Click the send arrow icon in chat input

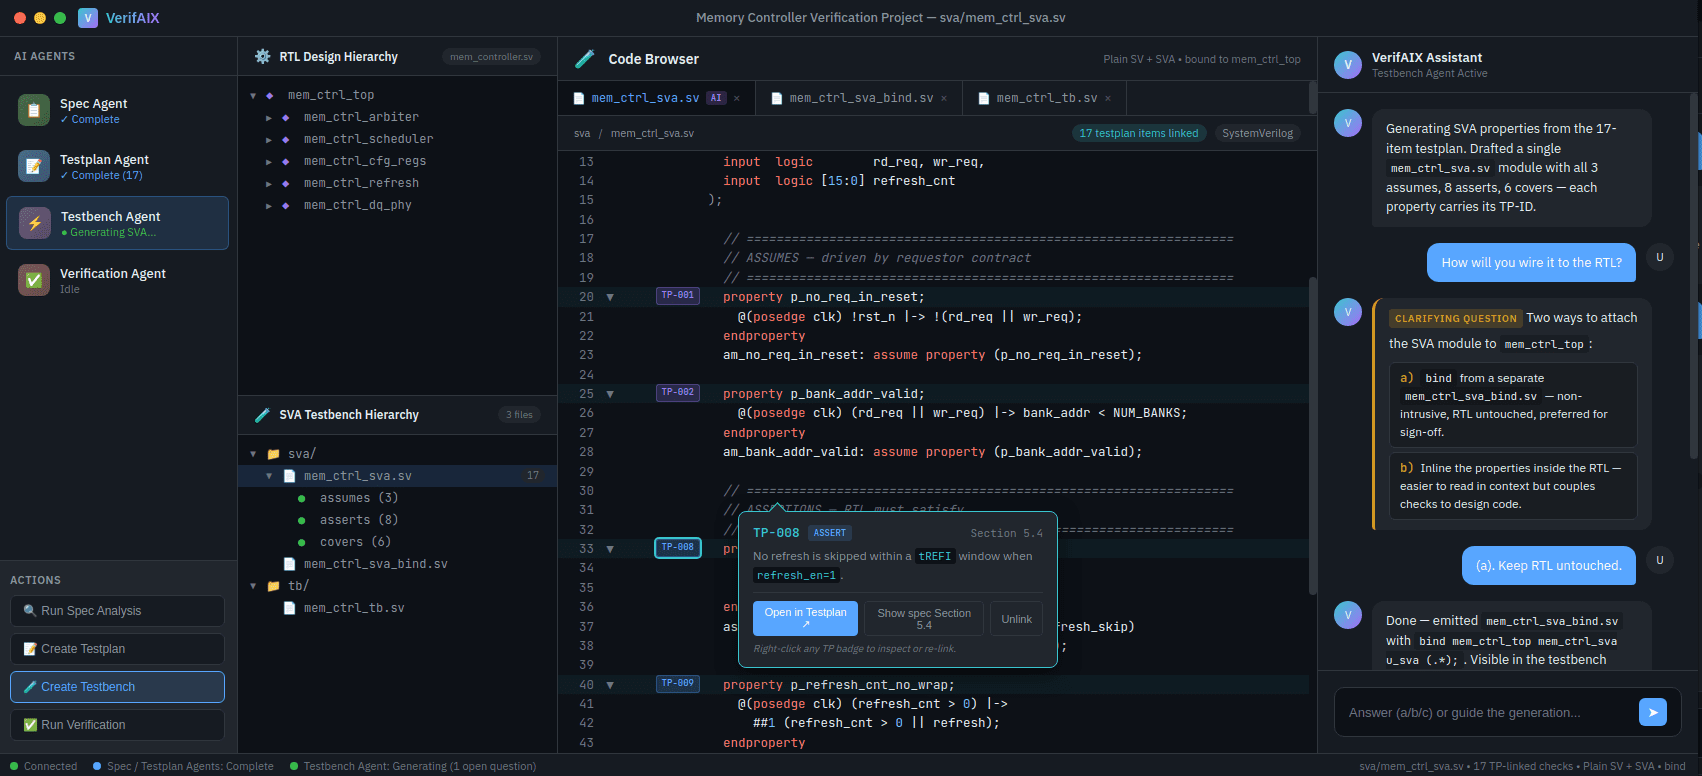click(x=1653, y=712)
